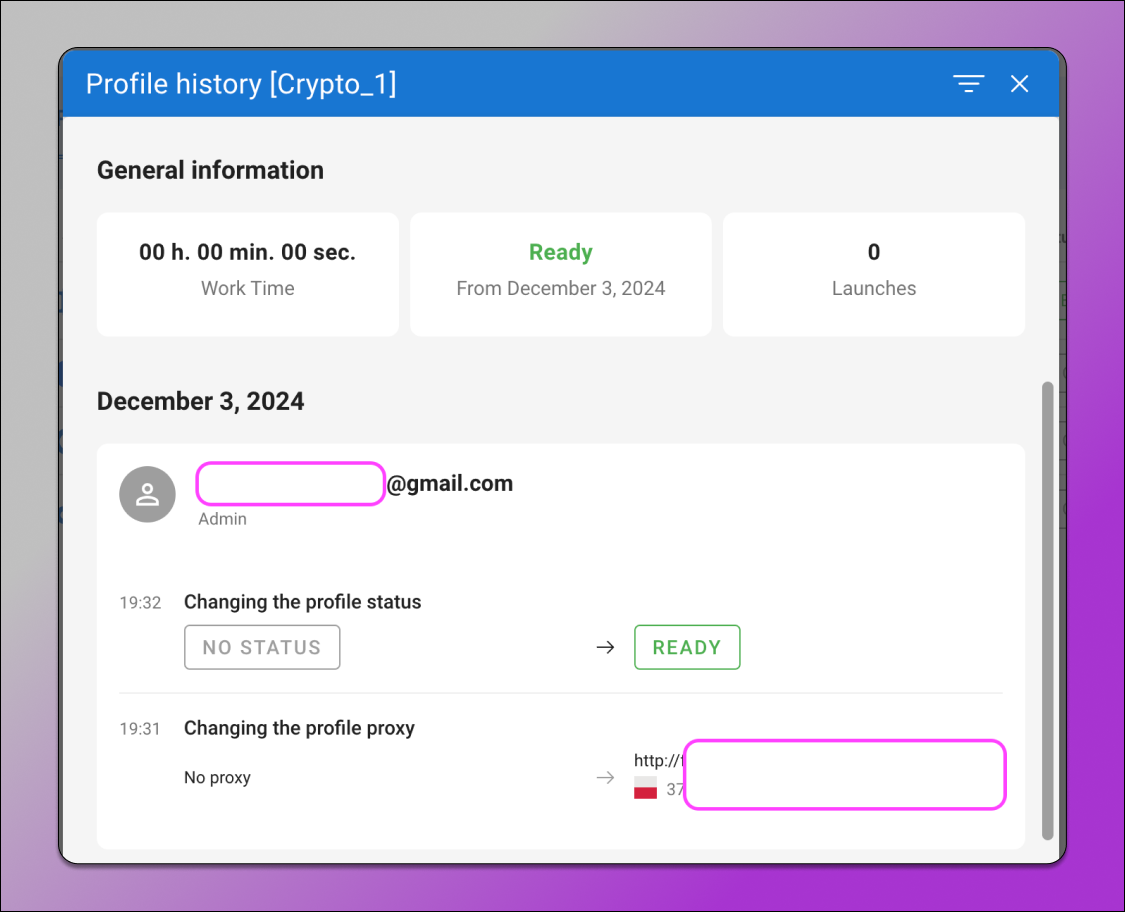
Task: Click the 'General information' heading
Action: pos(210,170)
